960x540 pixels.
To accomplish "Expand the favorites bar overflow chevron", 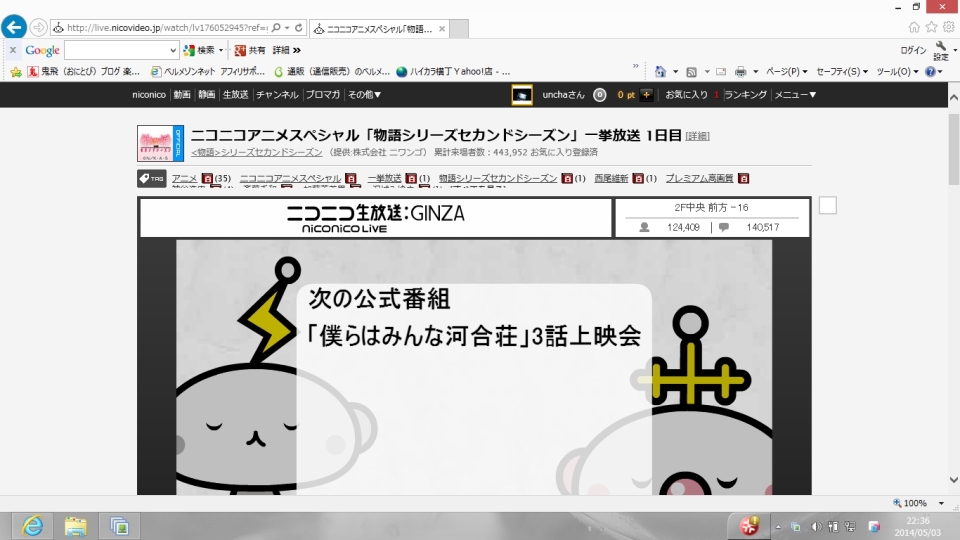I will tap(636, 66).
